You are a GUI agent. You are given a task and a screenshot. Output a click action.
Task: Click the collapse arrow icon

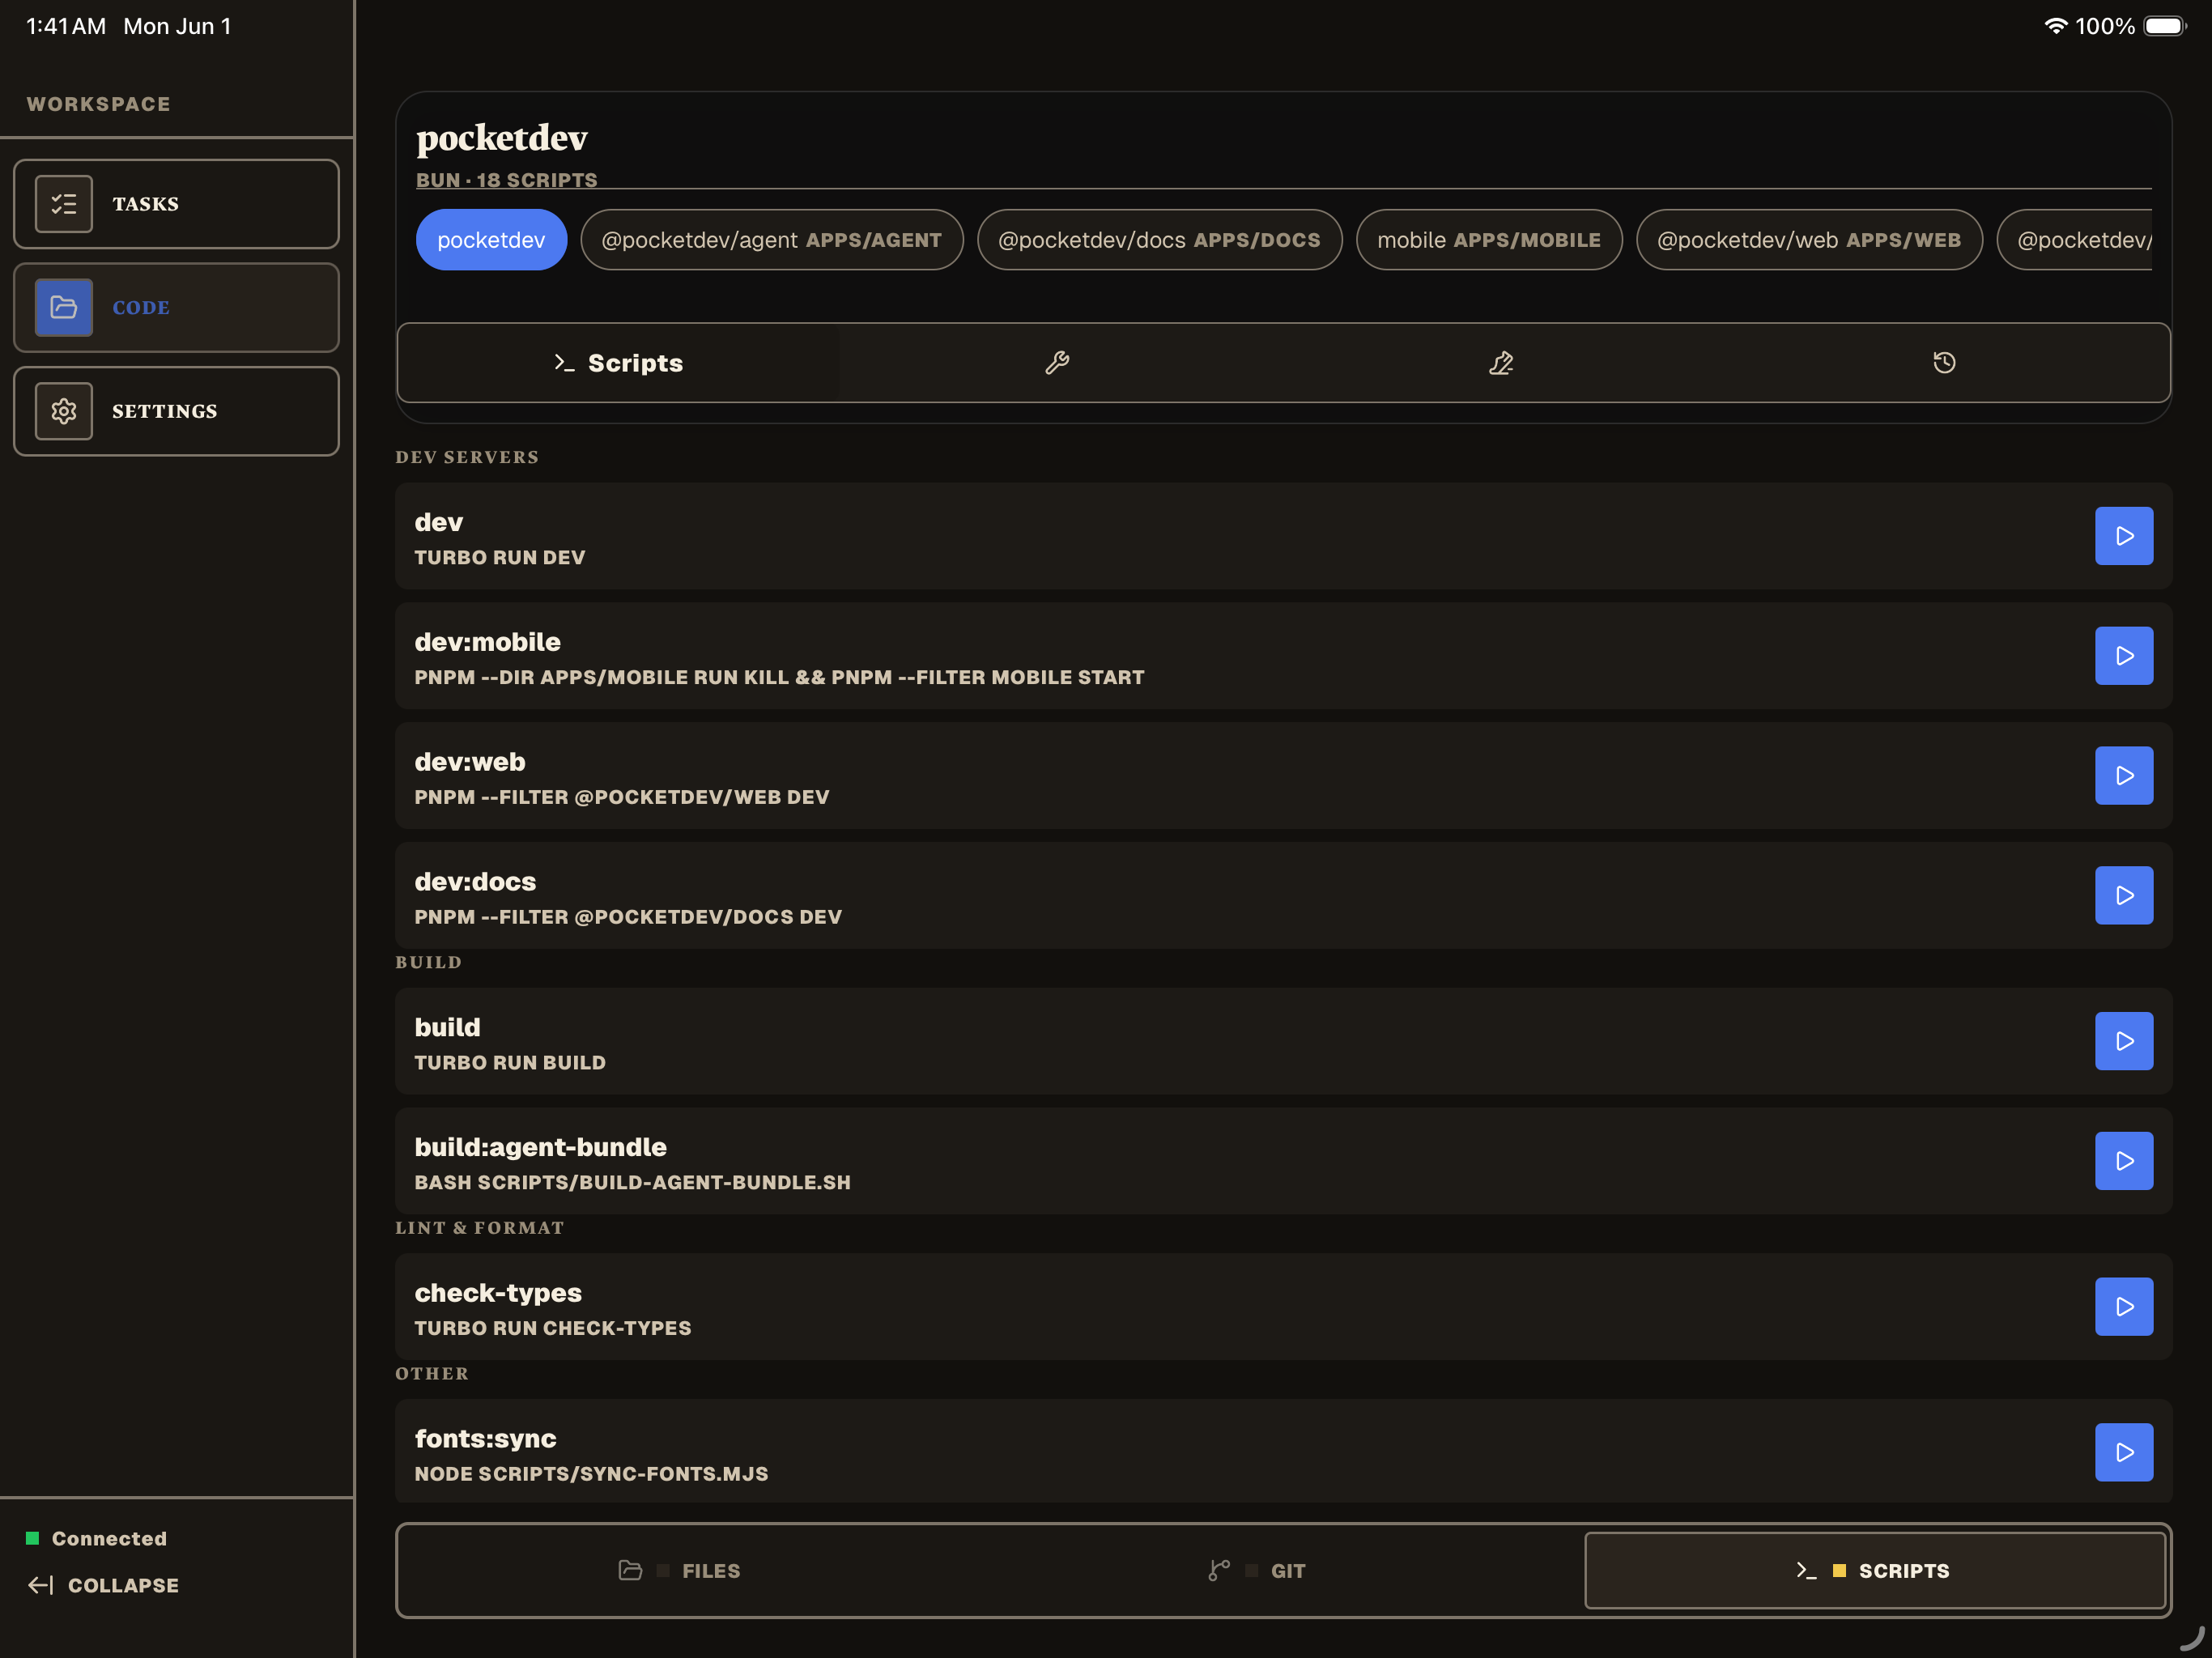point(40,1585)
